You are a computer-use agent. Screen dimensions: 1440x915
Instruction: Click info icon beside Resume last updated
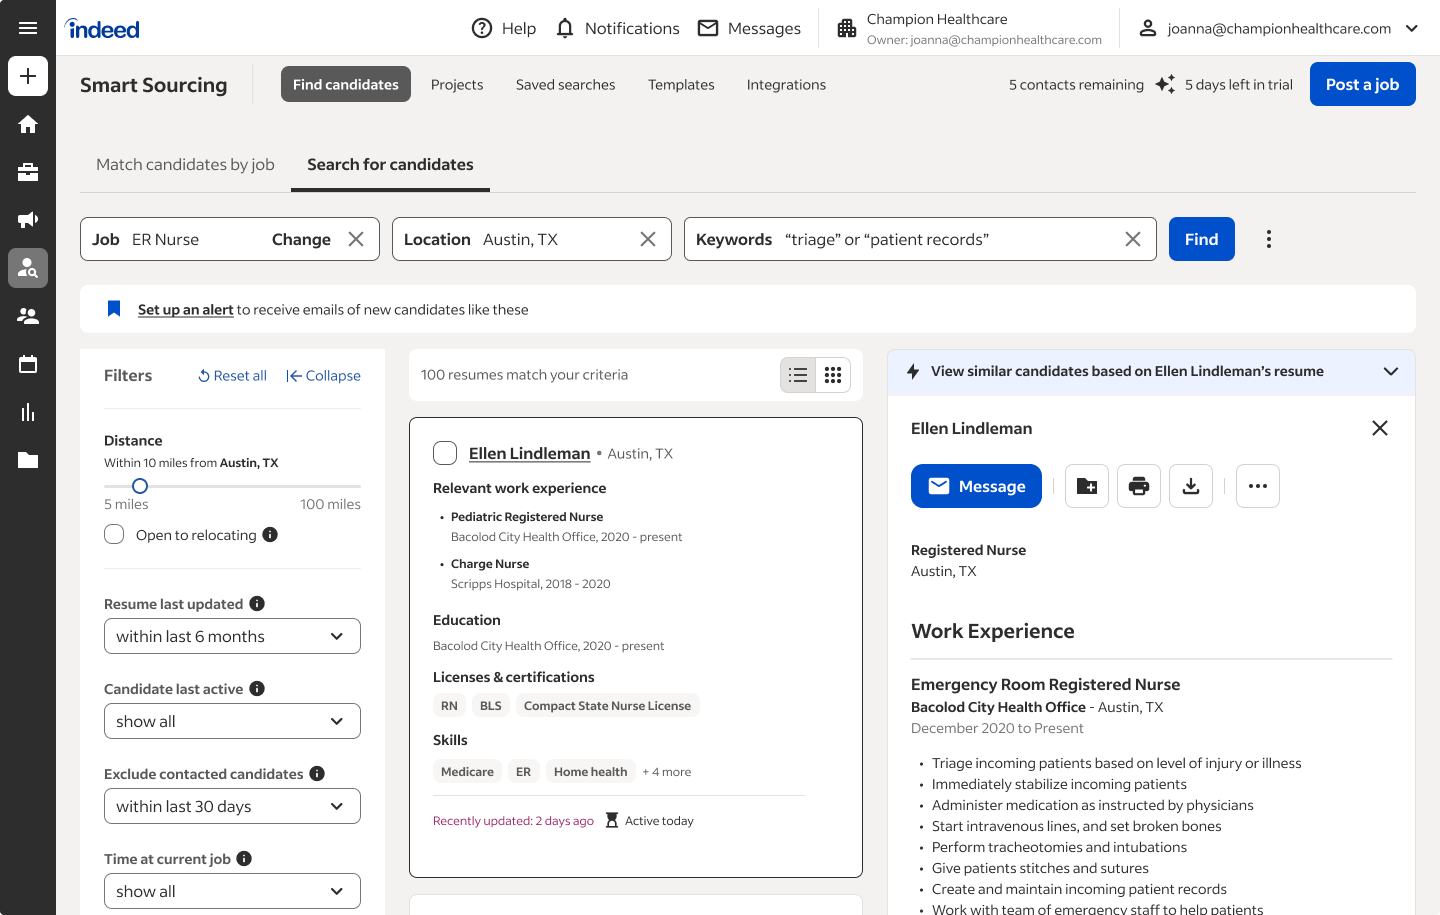(257, 603)
